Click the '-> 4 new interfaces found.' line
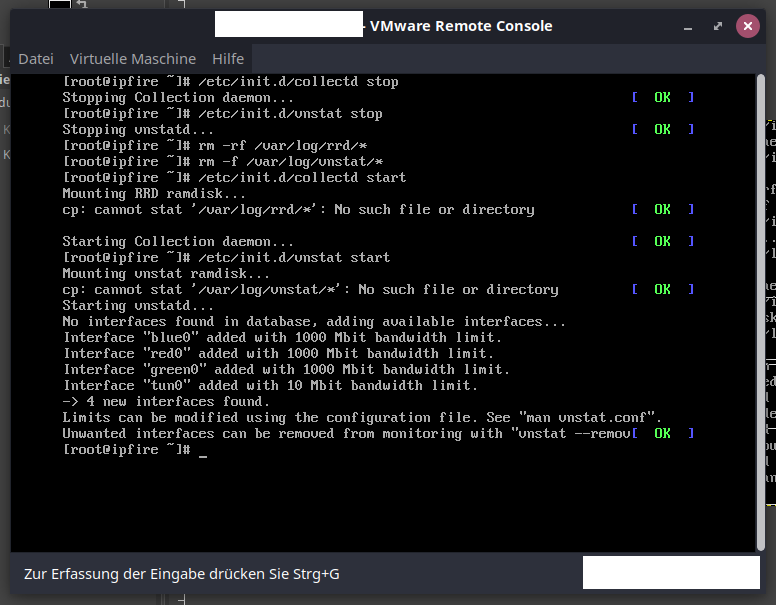Screen dimensions: 776x605 [x=166, y=402]
